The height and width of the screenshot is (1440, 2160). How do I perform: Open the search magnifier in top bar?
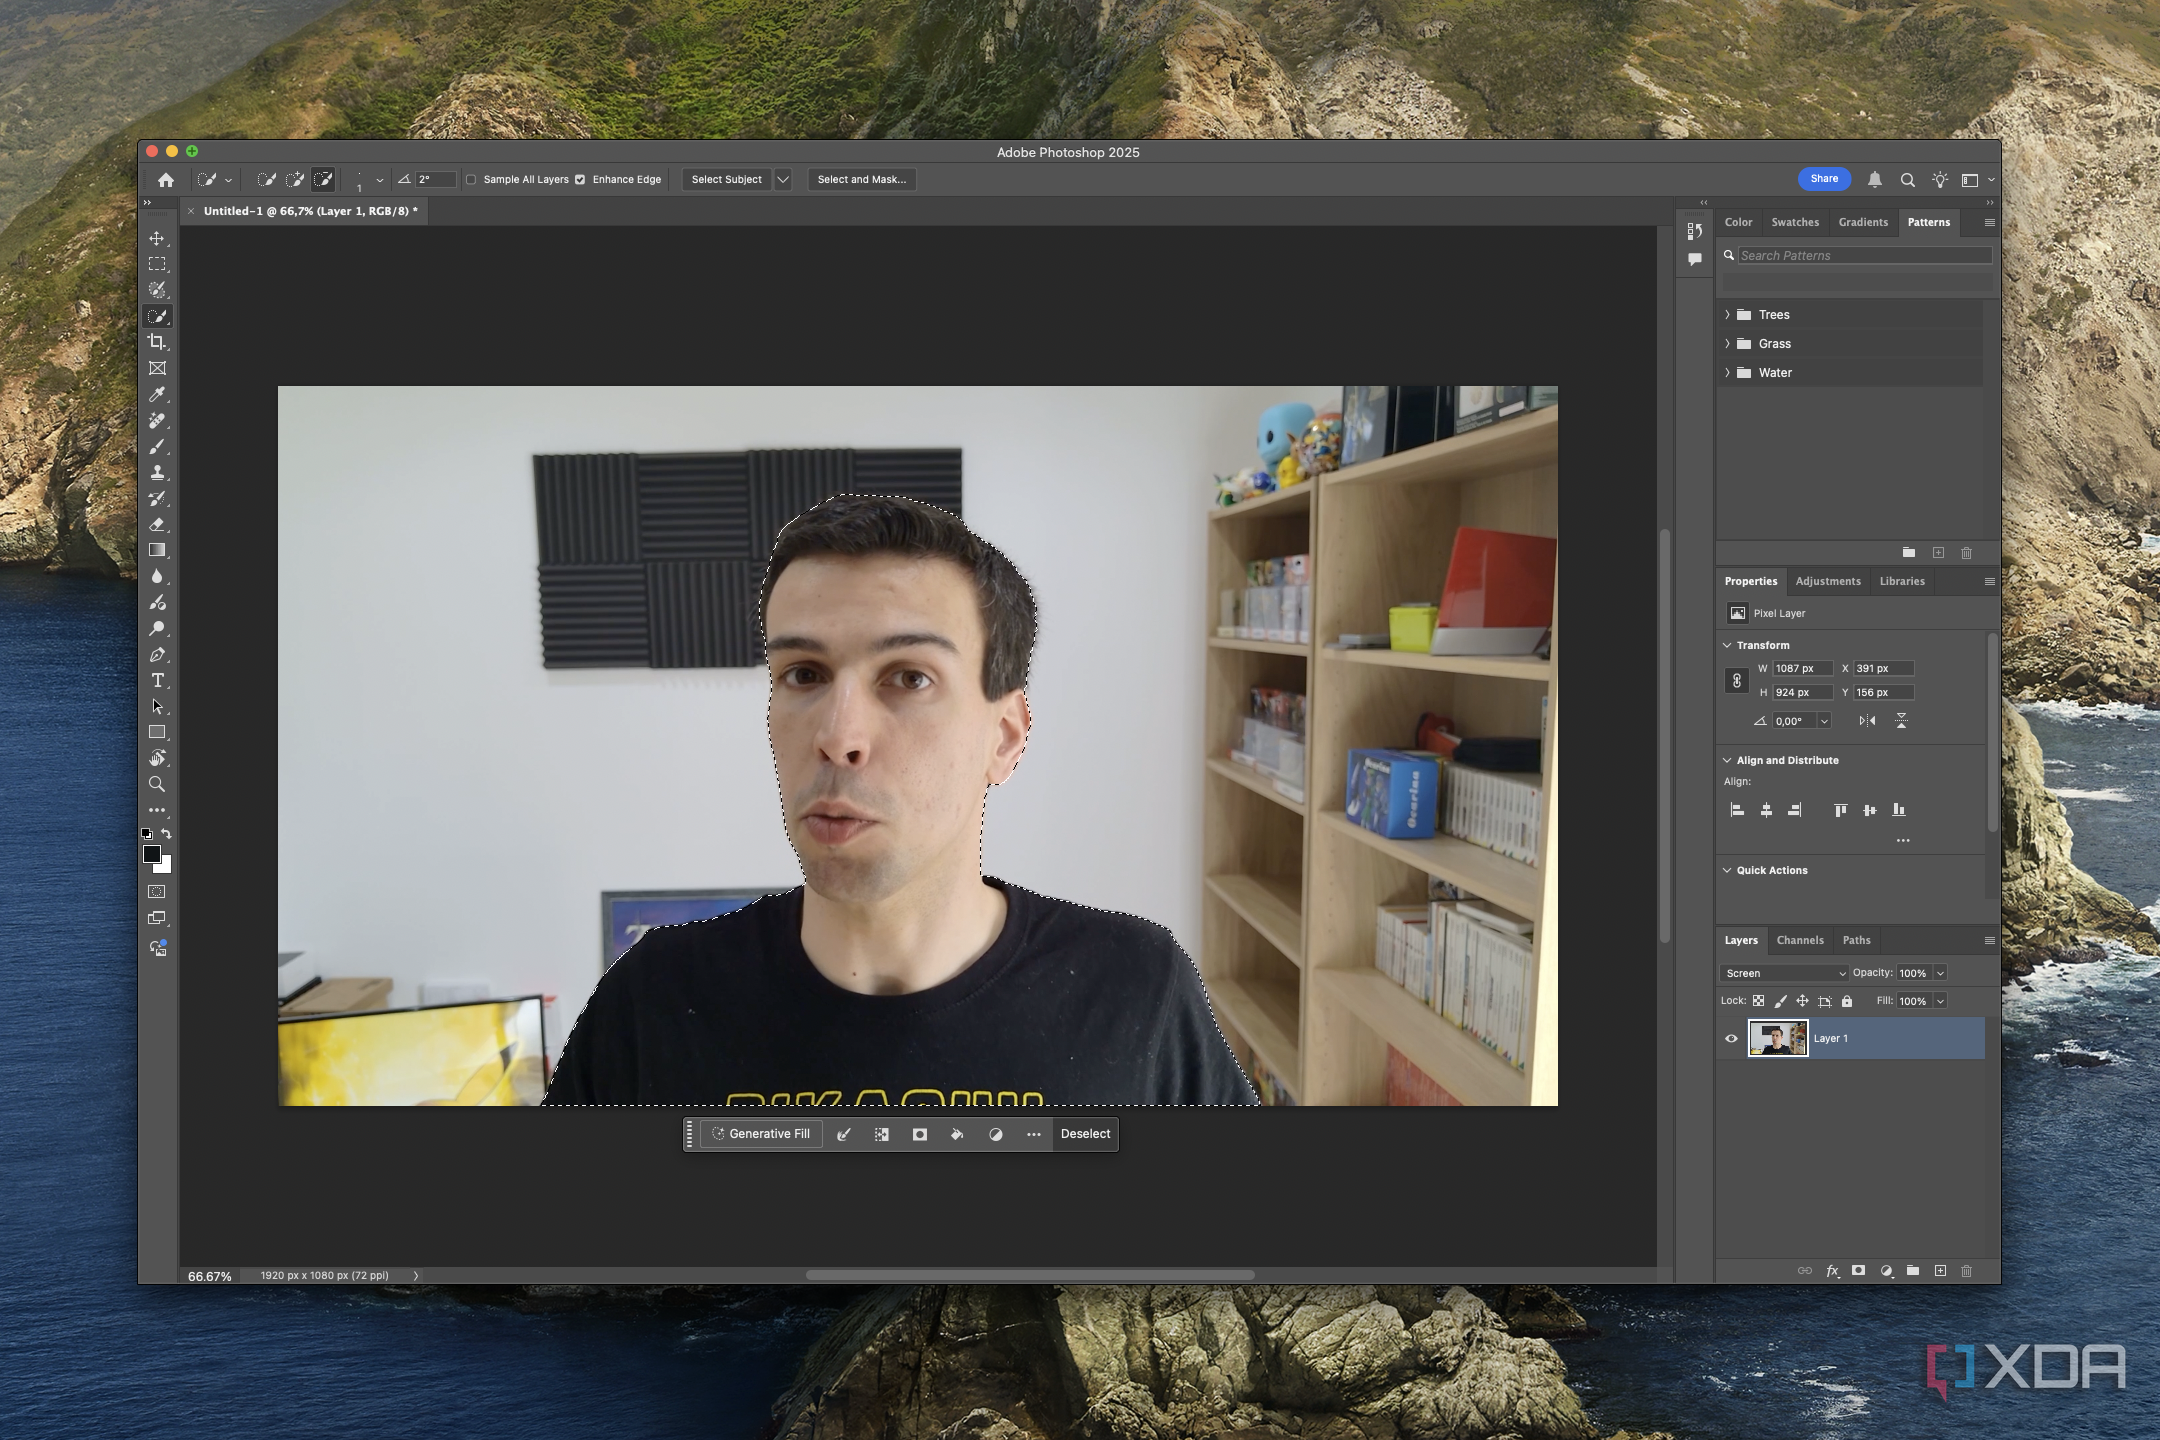(1907, 180)
